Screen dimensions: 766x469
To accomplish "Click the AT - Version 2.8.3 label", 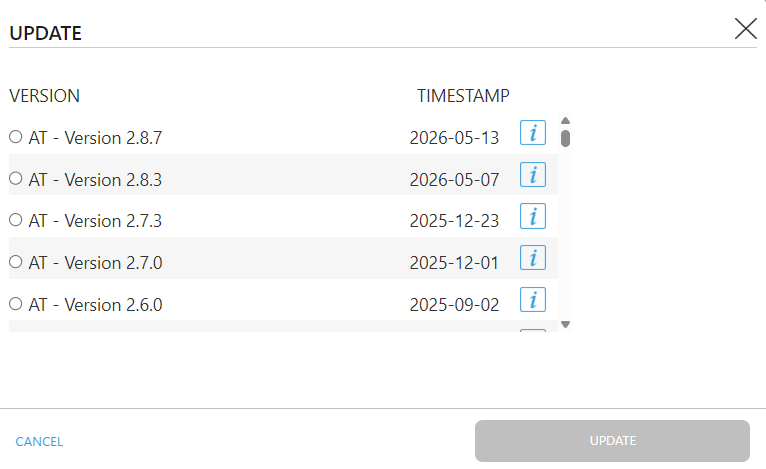I will (x=95, y=180).
